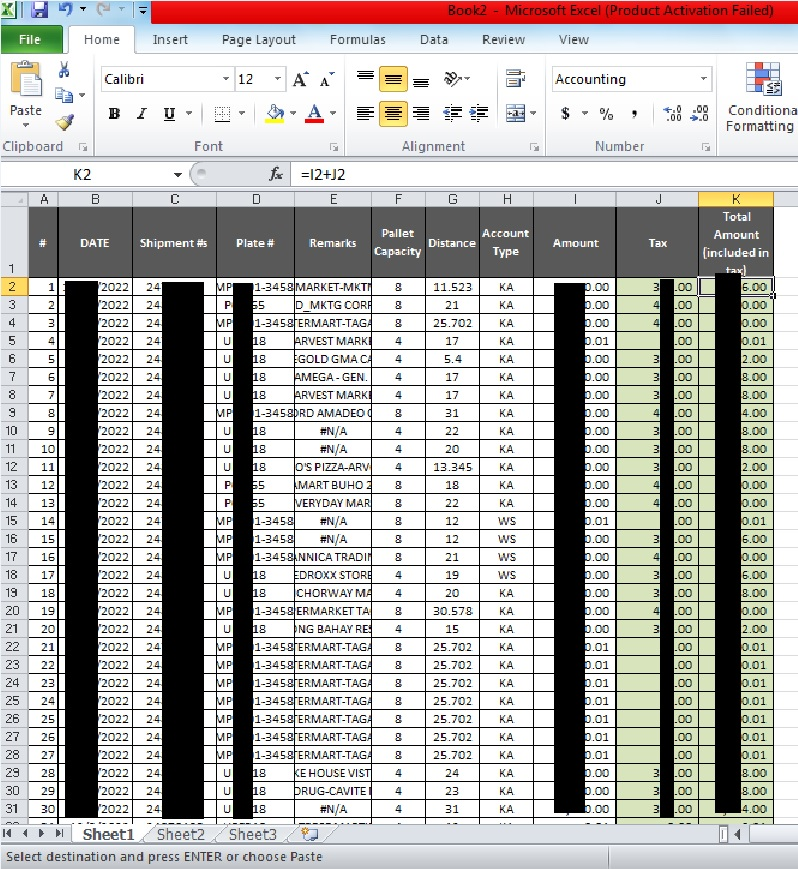Click the Insert Worksheet icon
798x869 pixels.
point(310,834)
